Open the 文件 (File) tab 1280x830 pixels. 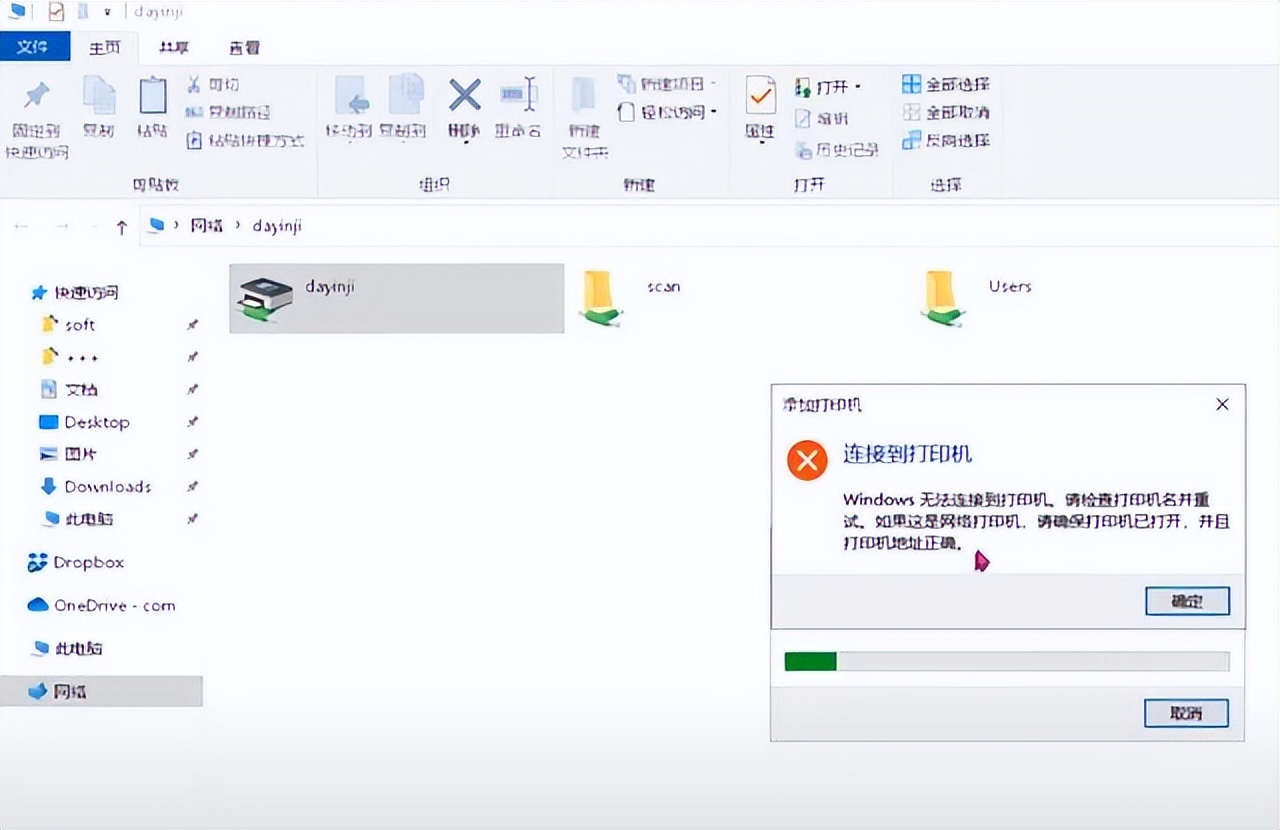tap(34, 47)
